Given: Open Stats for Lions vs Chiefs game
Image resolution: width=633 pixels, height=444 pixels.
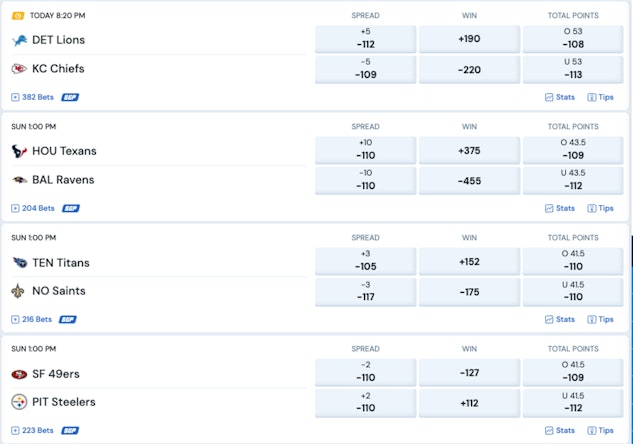Looking at the screenshot, I should [560, 97].
